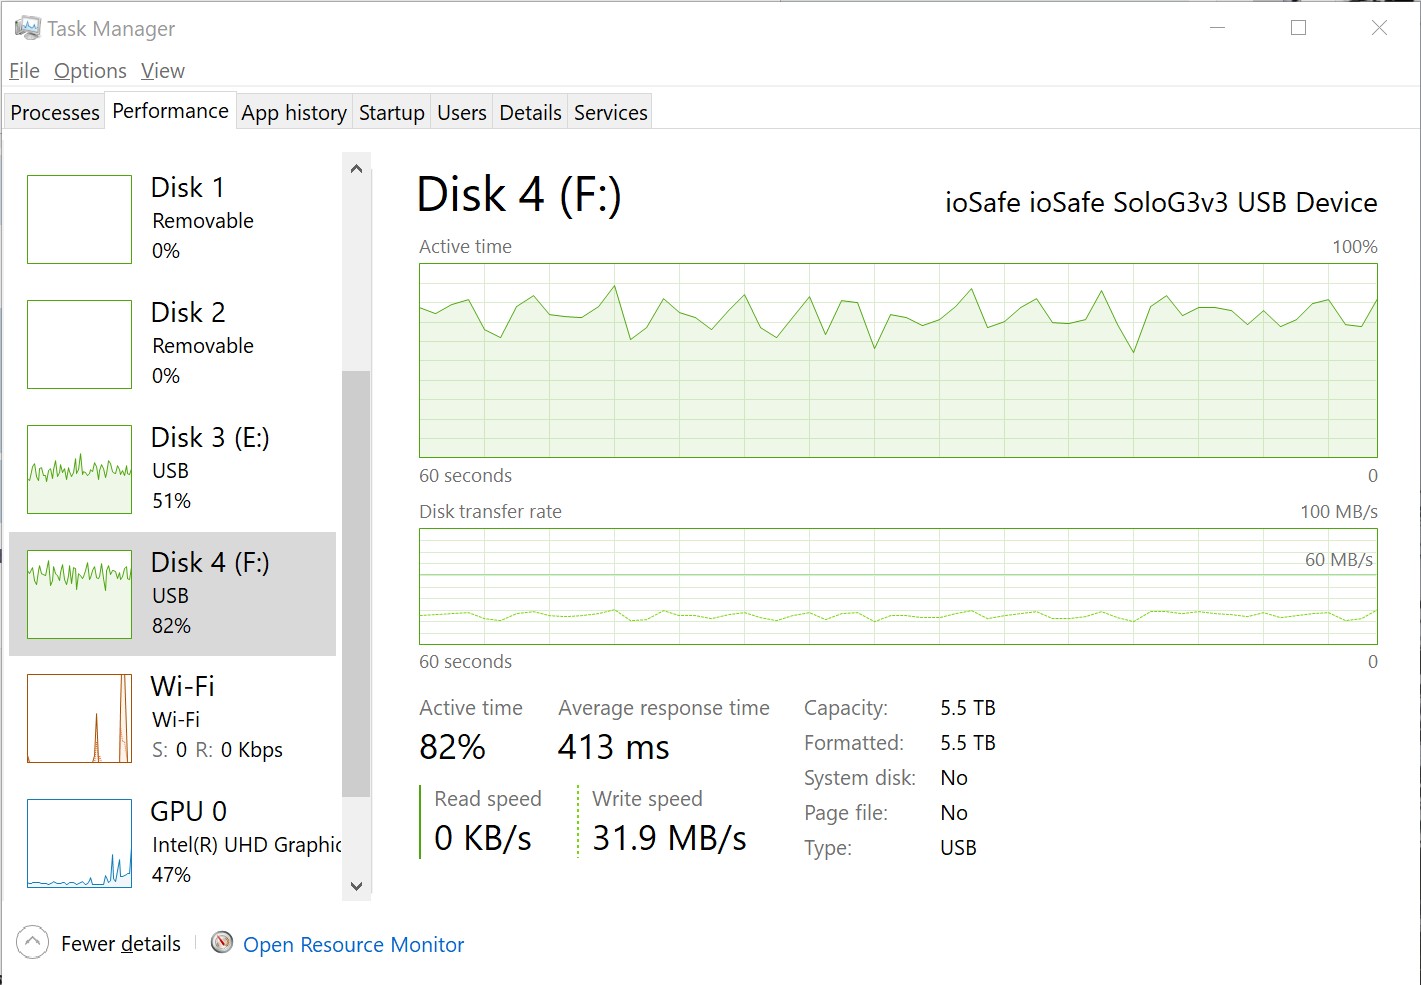1421x985 pixels.
Task: Select Disk 3 (E:) in sidebar
Action: pos(172,469)
